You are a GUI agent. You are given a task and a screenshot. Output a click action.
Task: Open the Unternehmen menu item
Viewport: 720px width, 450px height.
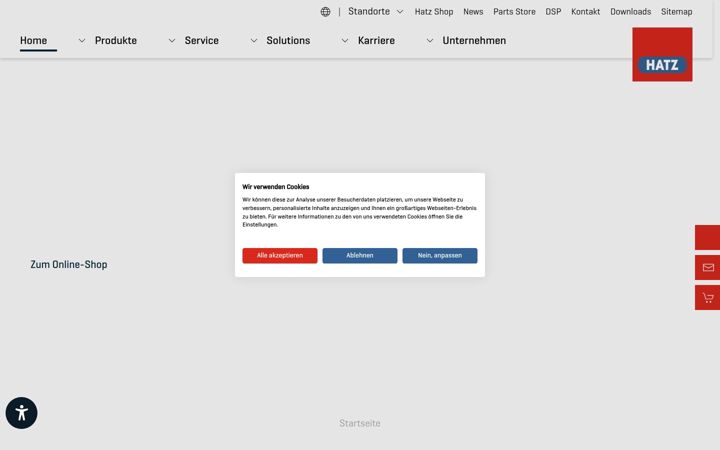pyautogui.click(x=474, y=40)
